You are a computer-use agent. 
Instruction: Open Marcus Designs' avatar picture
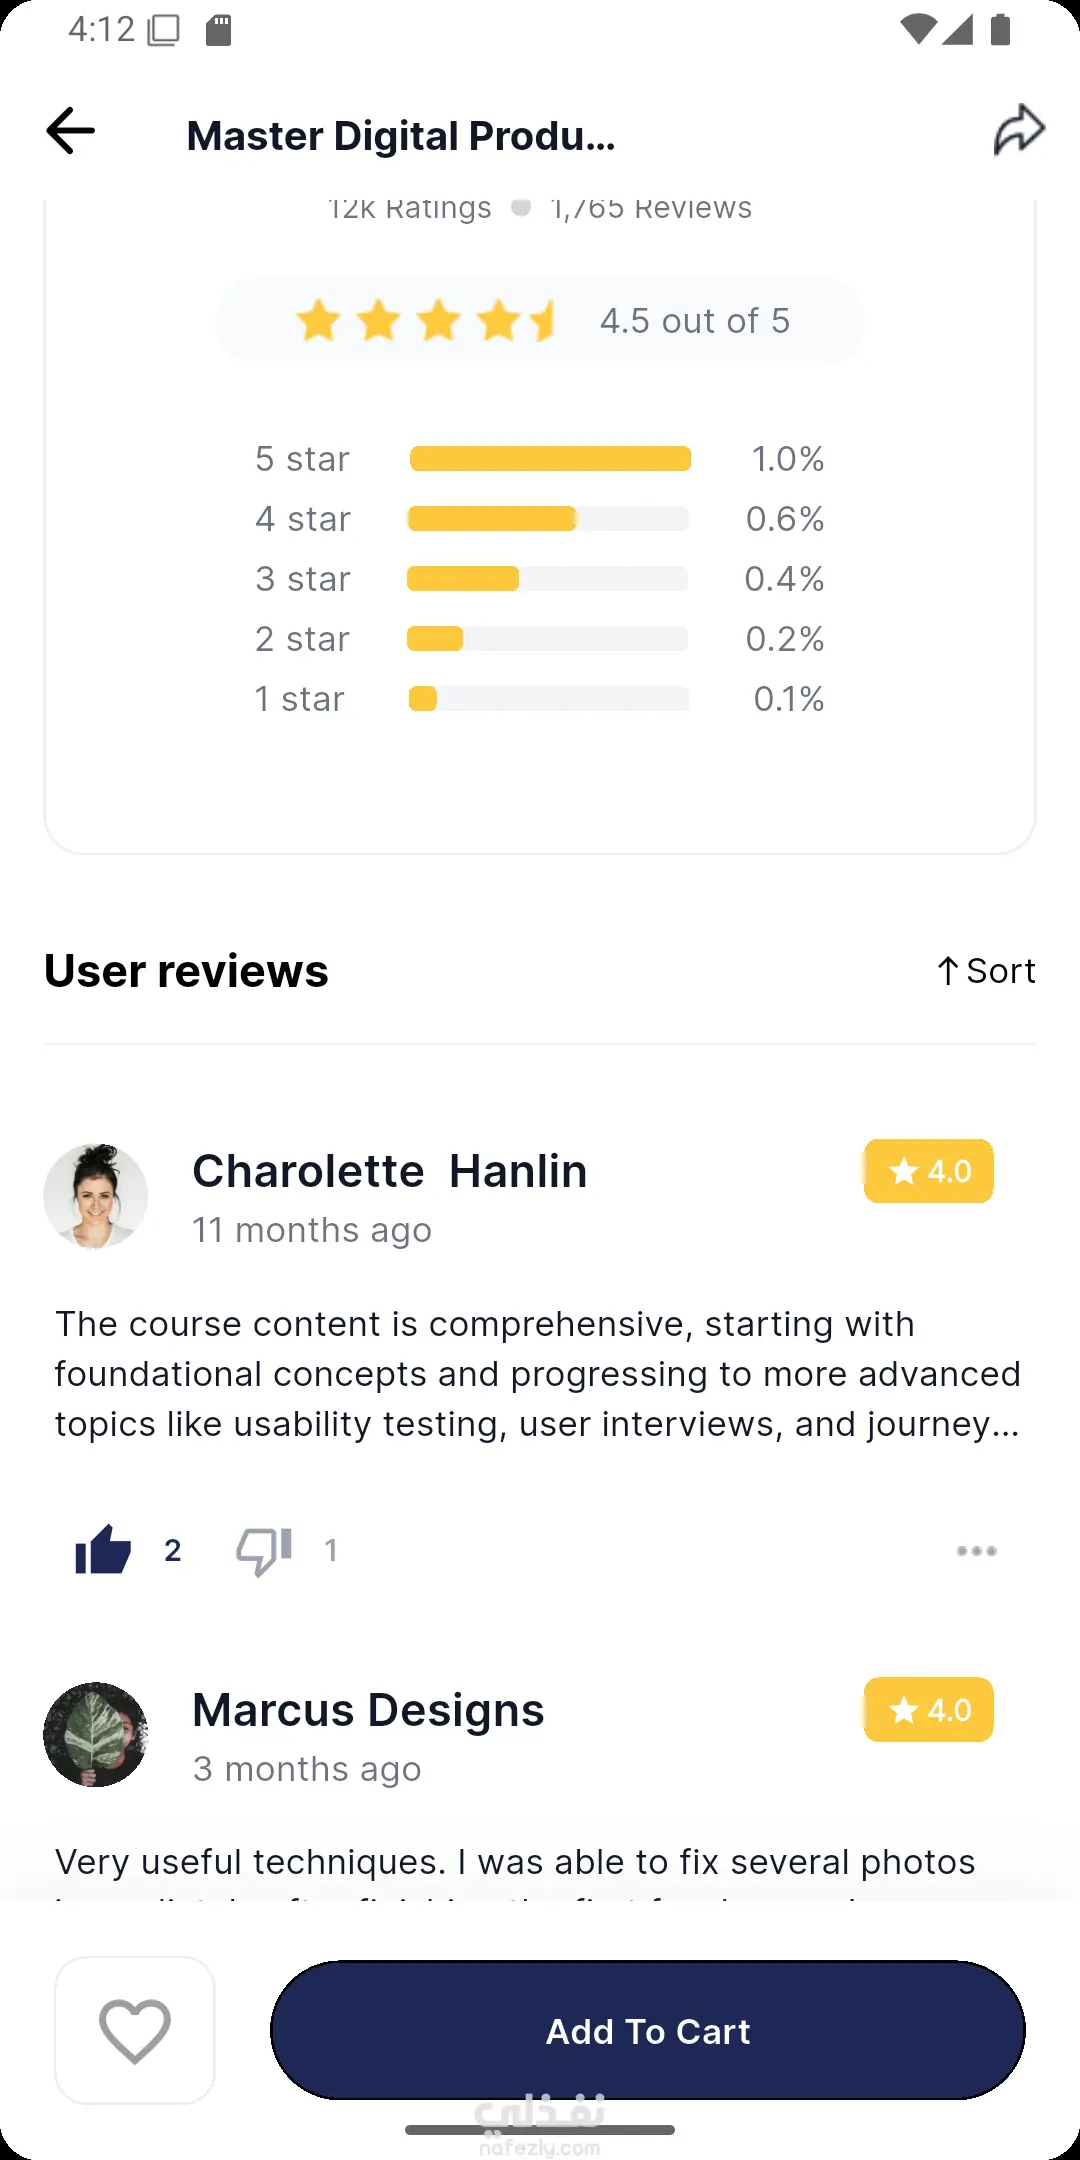[x=96, y=1735]
